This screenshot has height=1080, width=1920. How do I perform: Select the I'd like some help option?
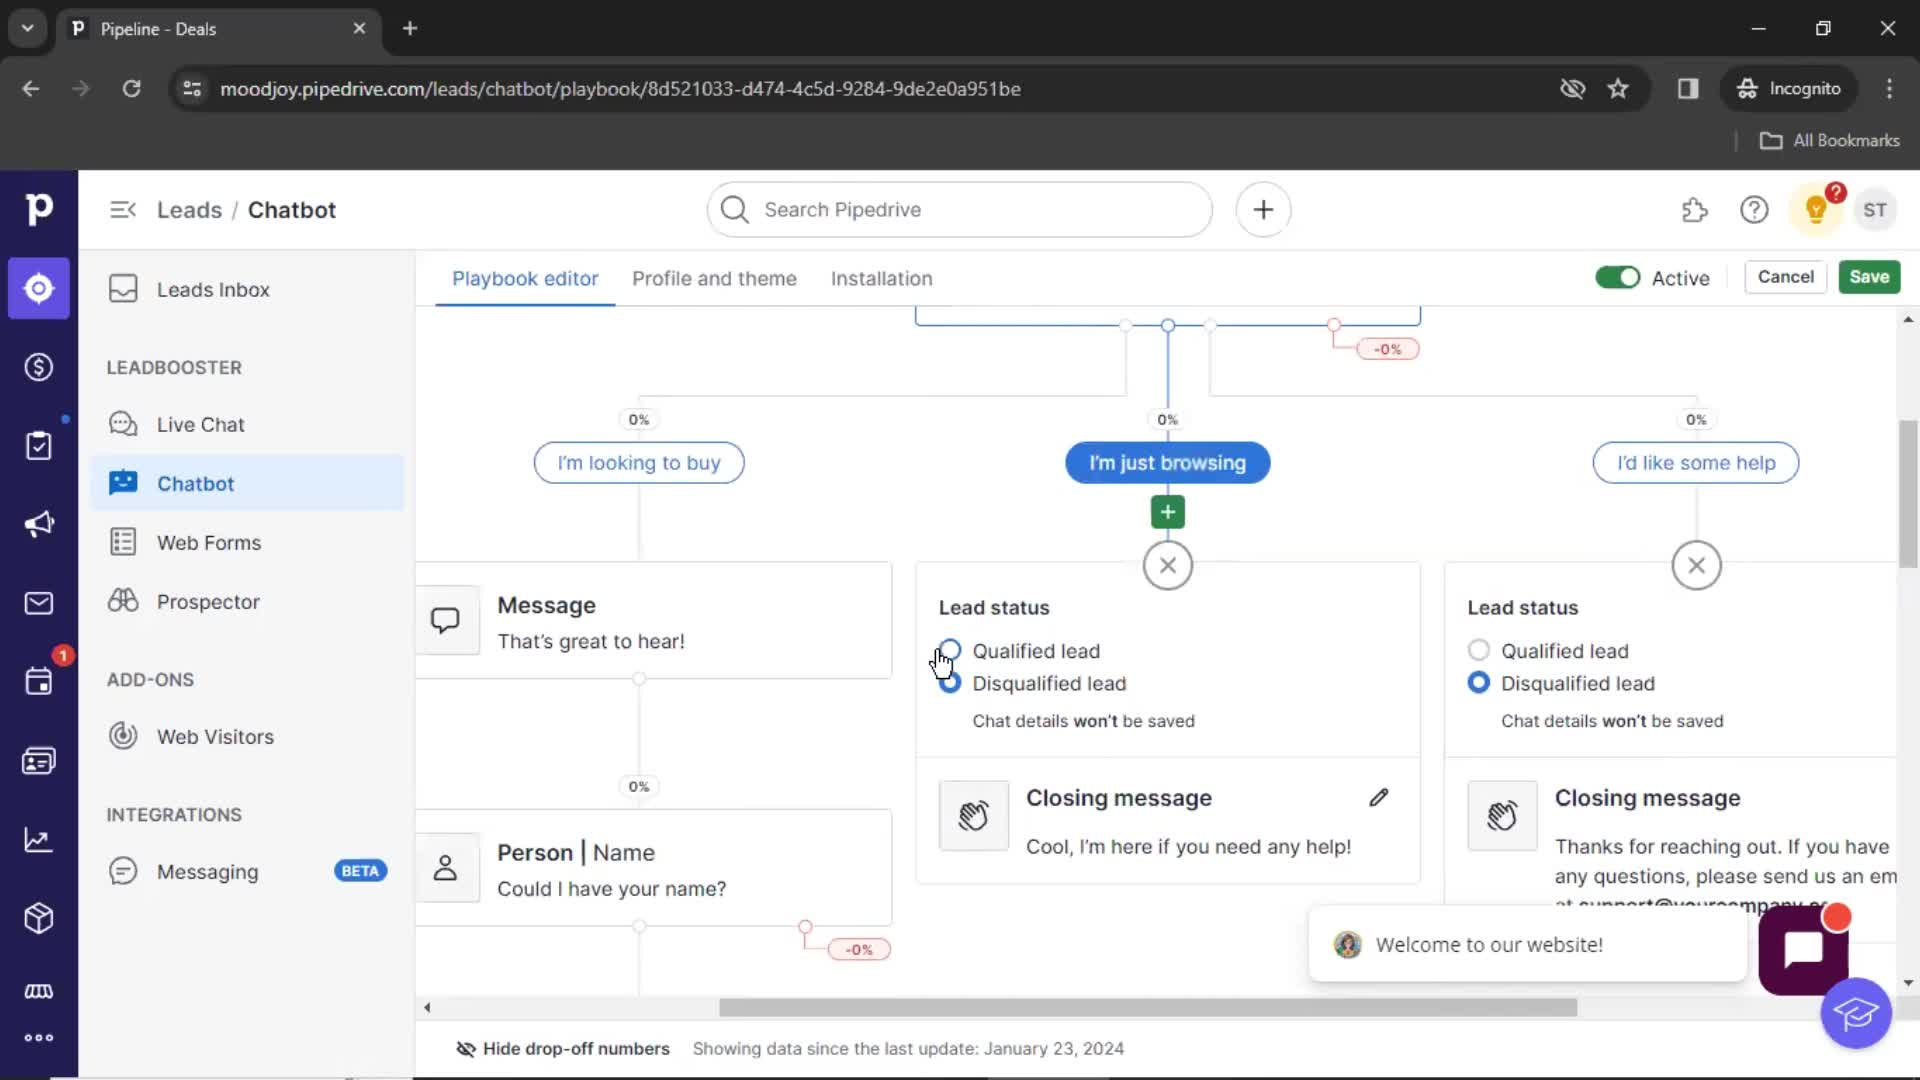(x=1696, y=463)
